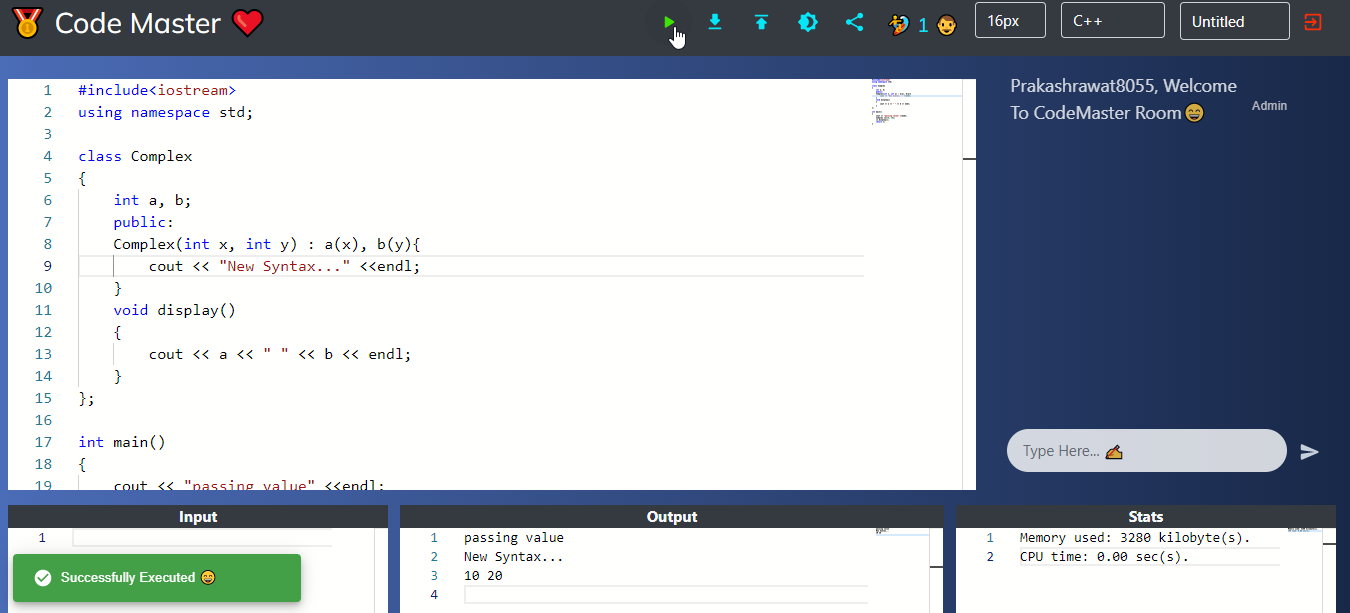Click the Stats panel header
The height and width of the screenshot is (613, 1350).
coord(1145,516)
